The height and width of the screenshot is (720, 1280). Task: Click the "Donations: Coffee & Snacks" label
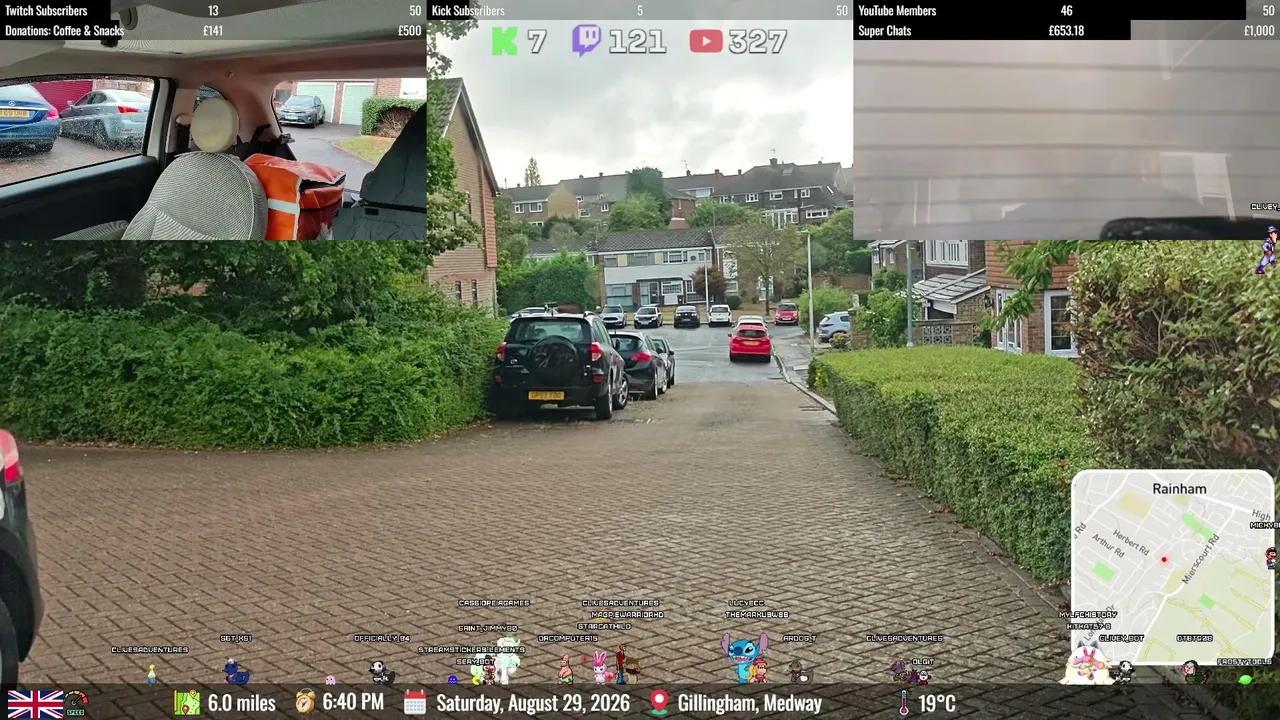click(x=64, y=30)
